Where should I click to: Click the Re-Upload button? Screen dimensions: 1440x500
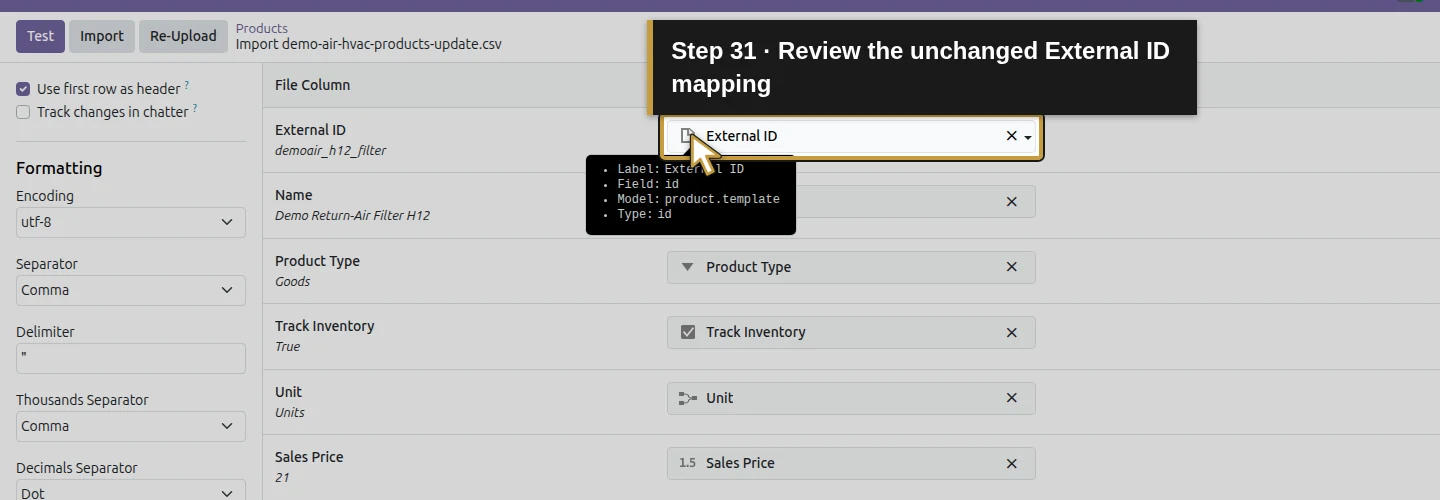pyautogui.click(x=183, y=36)
